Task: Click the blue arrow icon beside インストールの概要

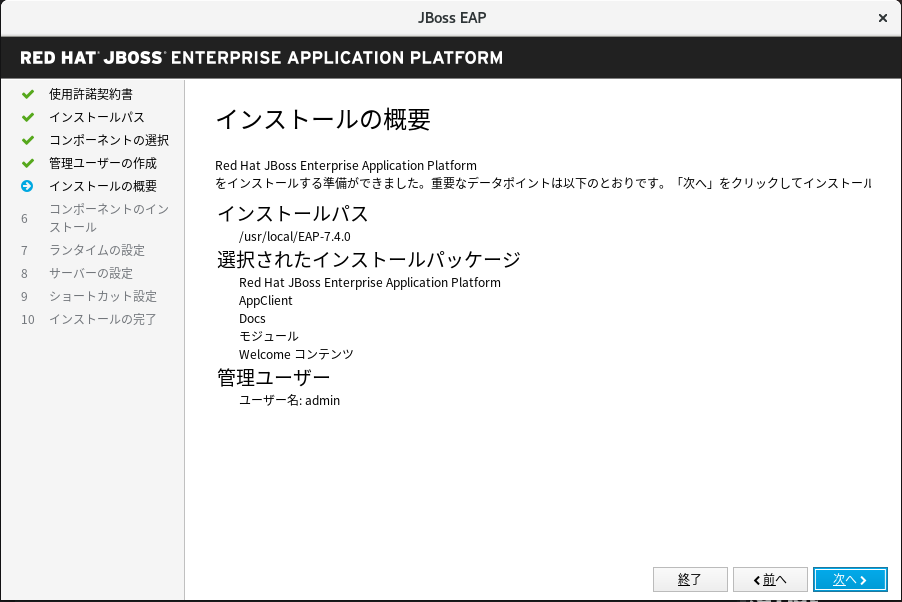Action: pos(27,186)
